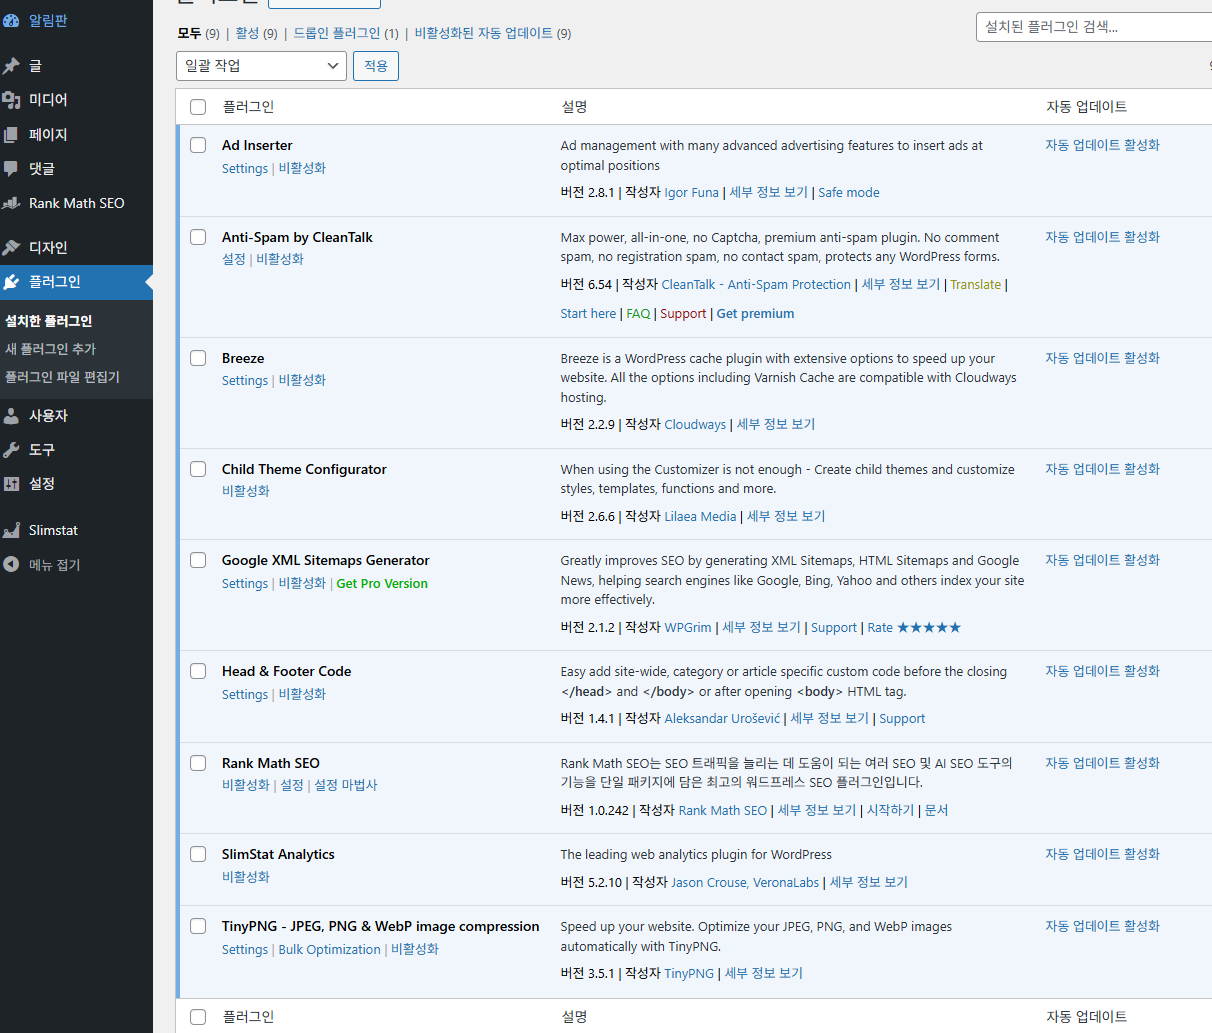Click the wrench icon beside 도구
This screenshot has width=1212, height=1033.
(x=11, y=450)
